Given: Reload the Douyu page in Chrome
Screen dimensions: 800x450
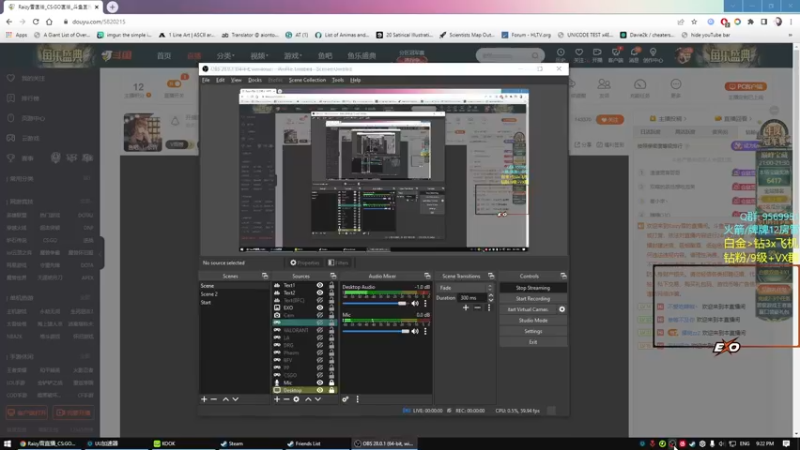Looking at the screenshot, I should 36,22.
